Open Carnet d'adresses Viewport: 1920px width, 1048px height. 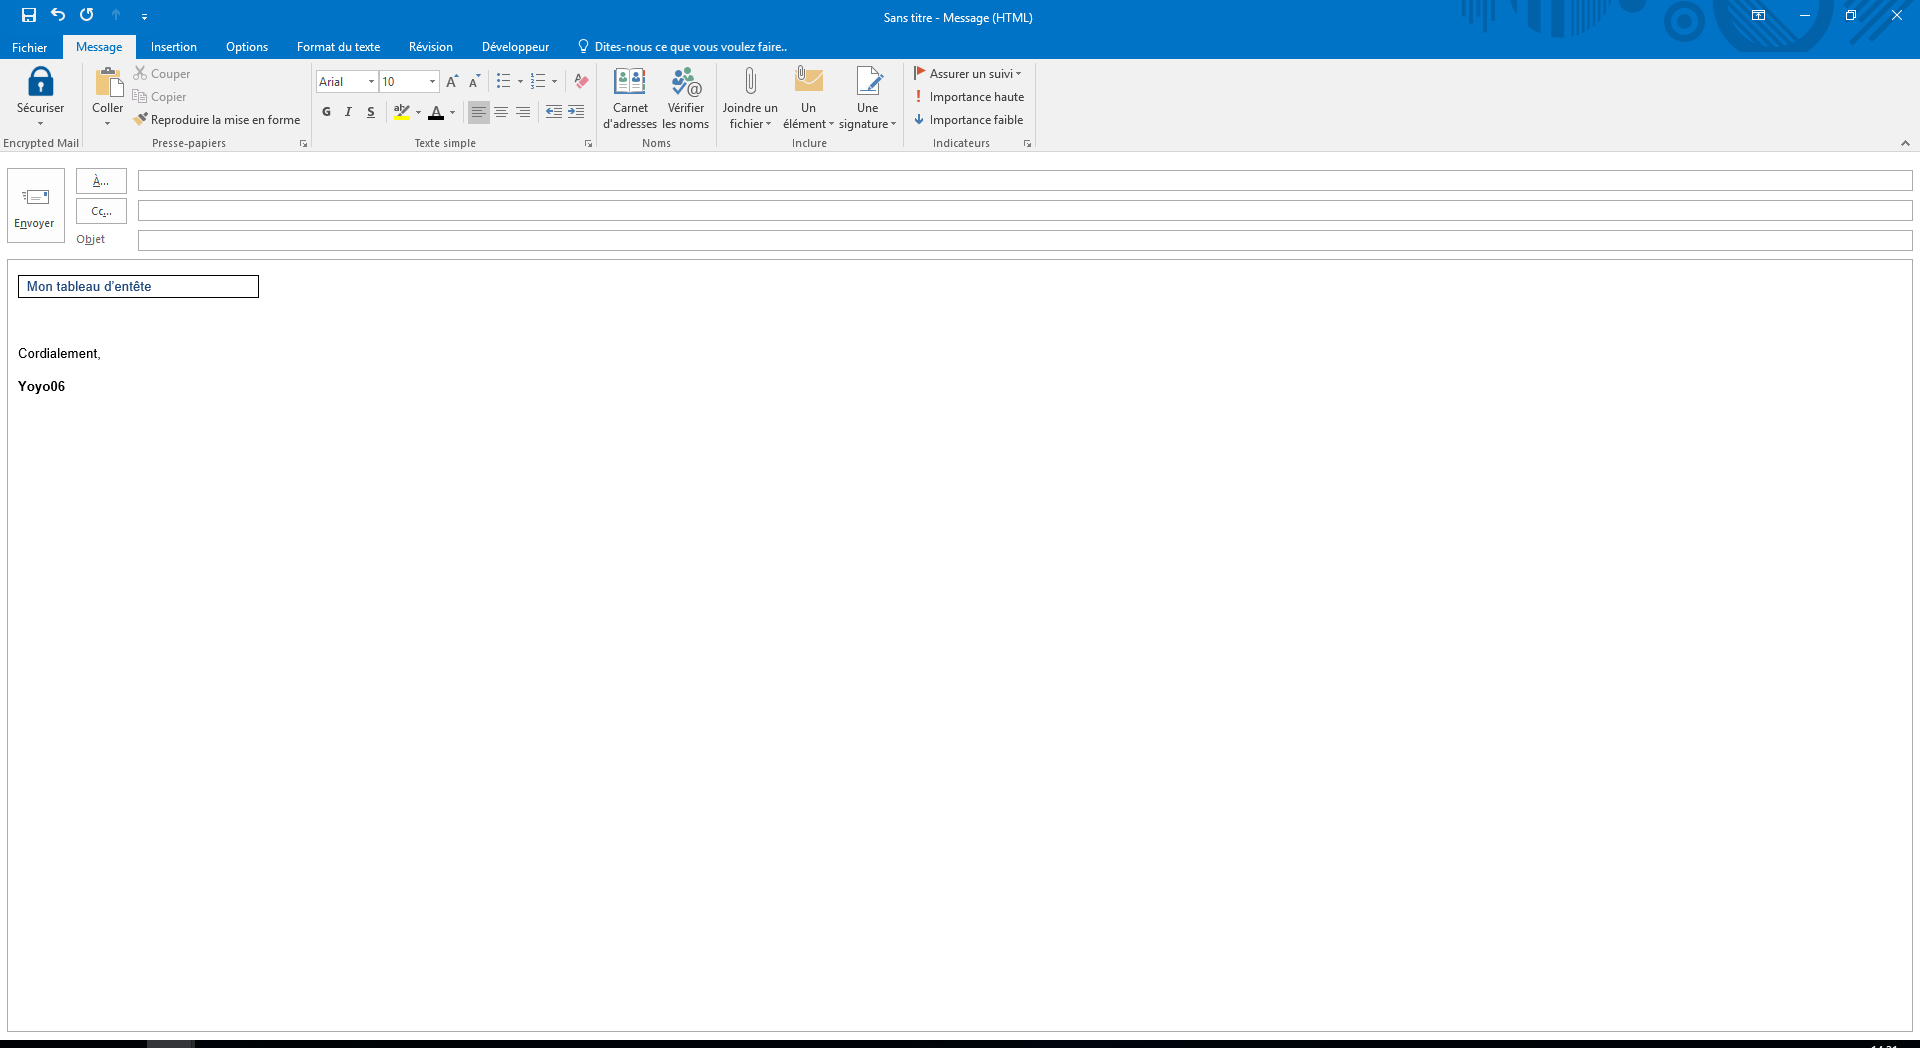(630, 98)
